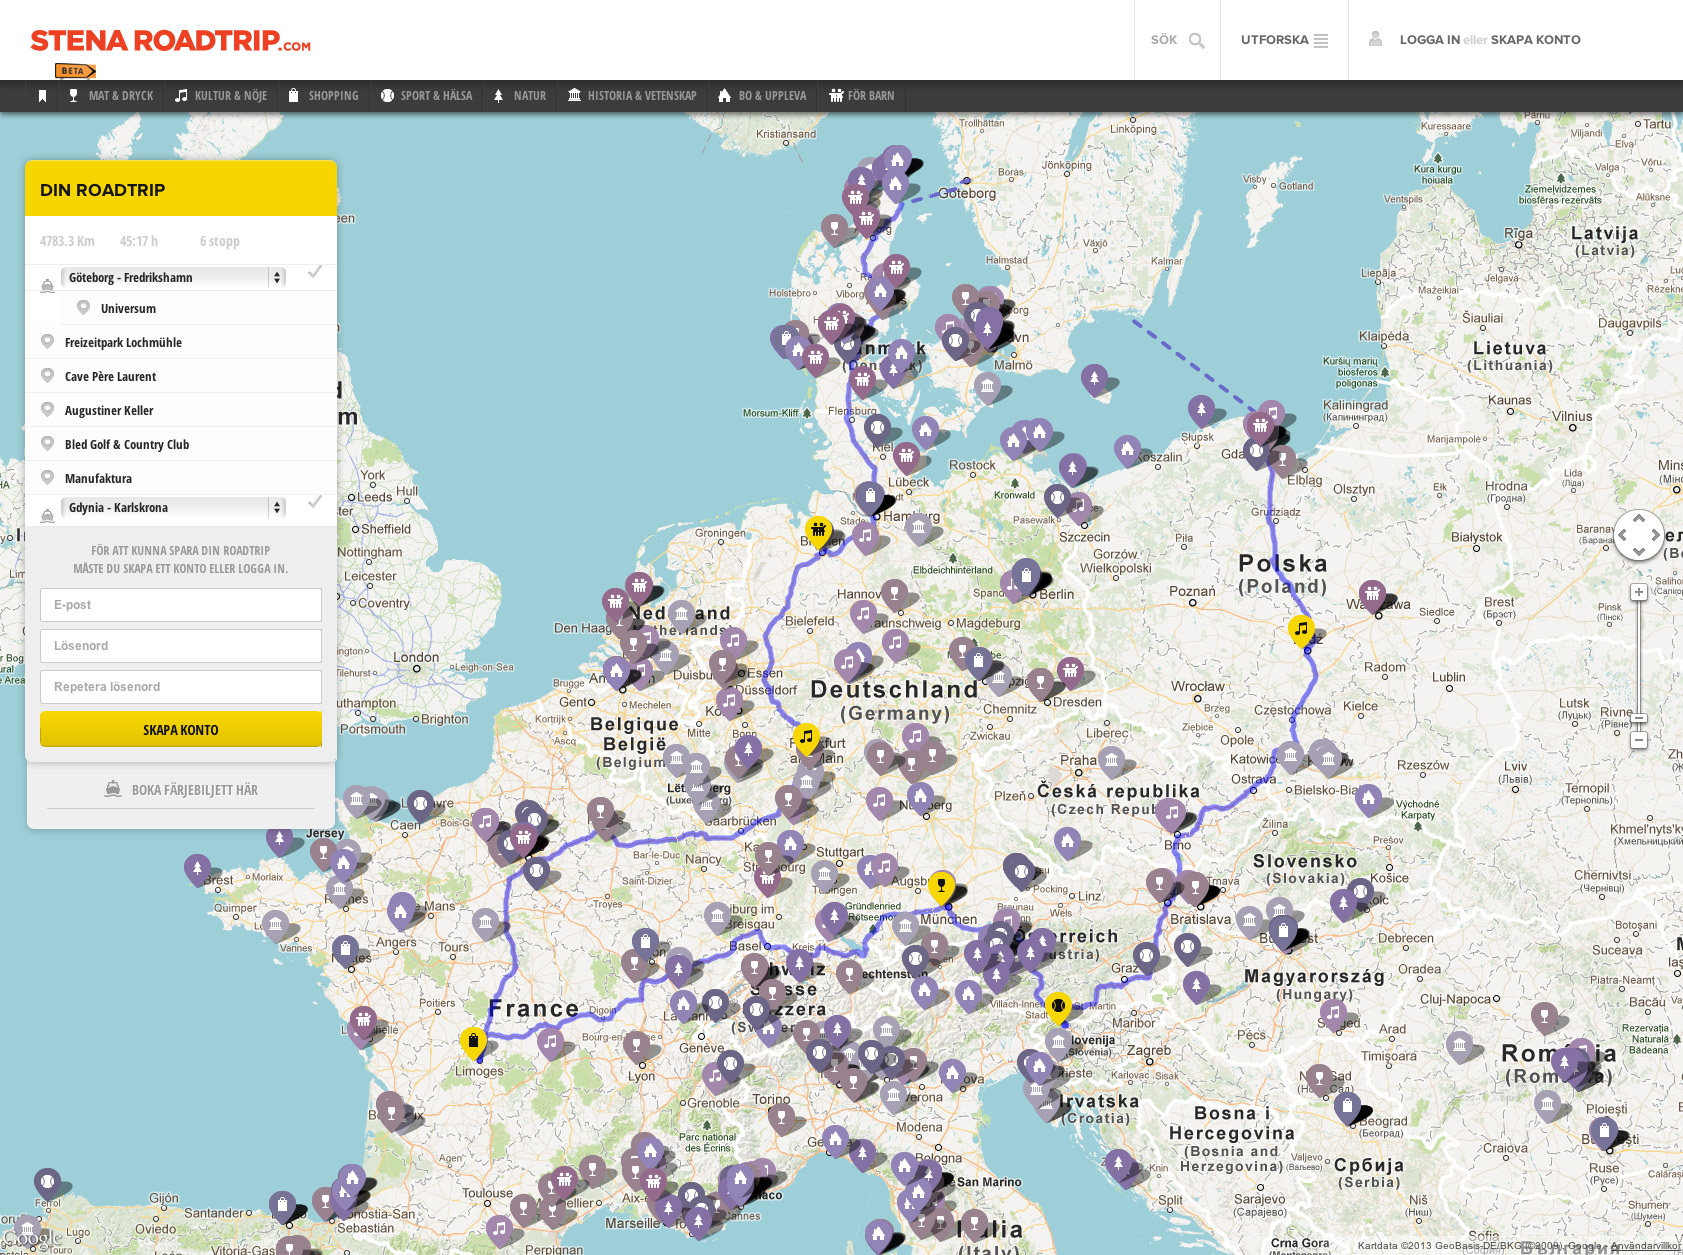Click the search magnifier icon
The image size is (1683, 1255).
click(x=1196, y=41)
